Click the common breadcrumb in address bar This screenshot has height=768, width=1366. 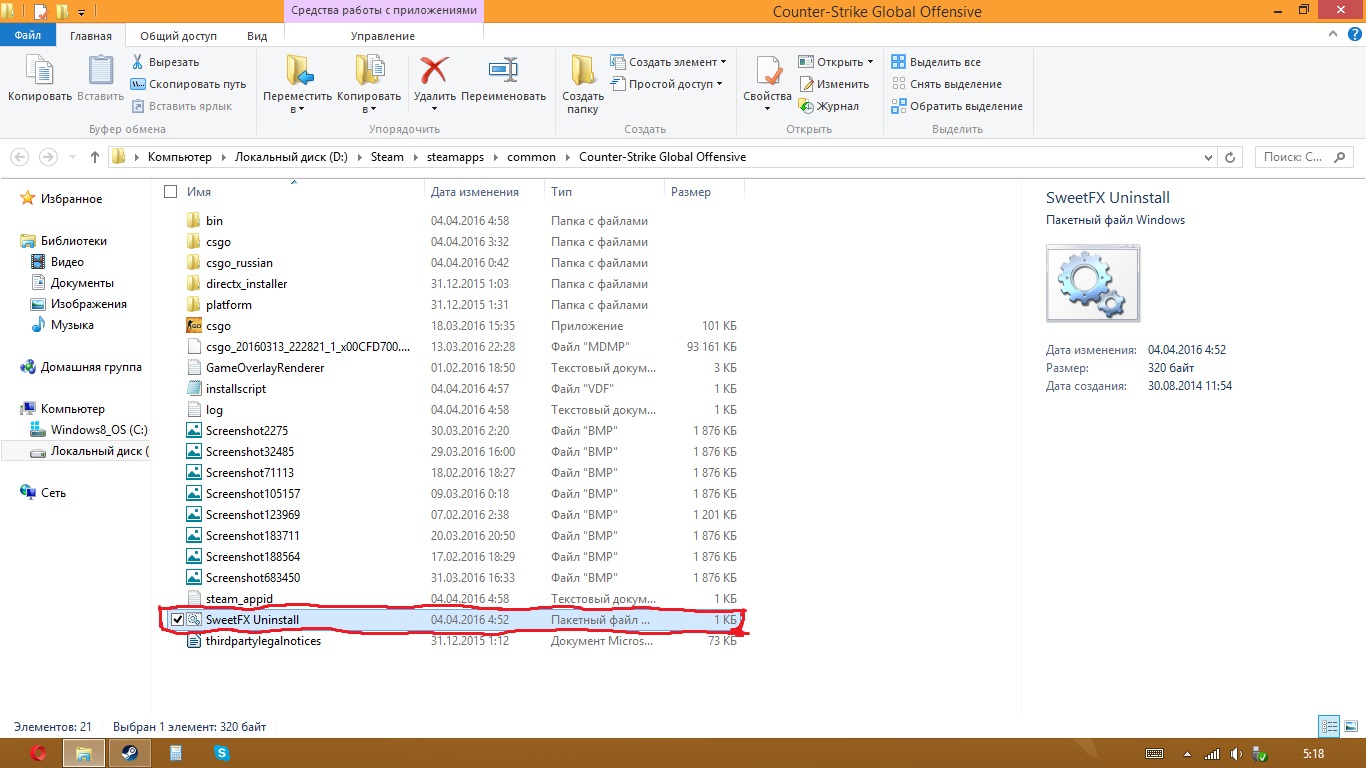click(x=531, y=157)
